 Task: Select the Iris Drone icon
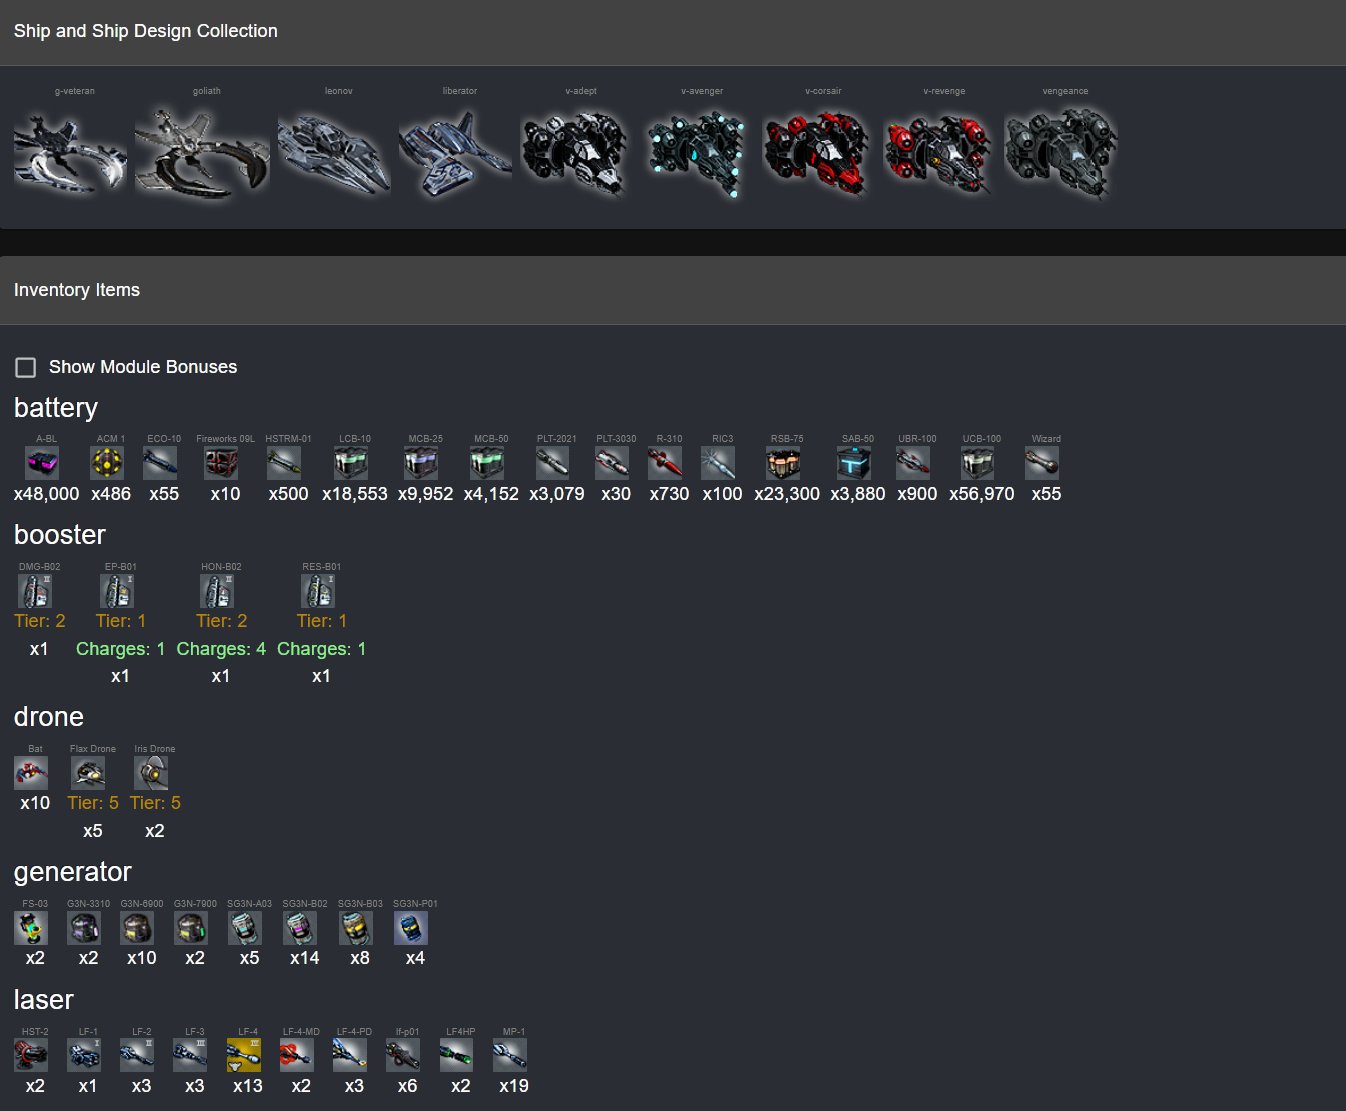[151, 773]
